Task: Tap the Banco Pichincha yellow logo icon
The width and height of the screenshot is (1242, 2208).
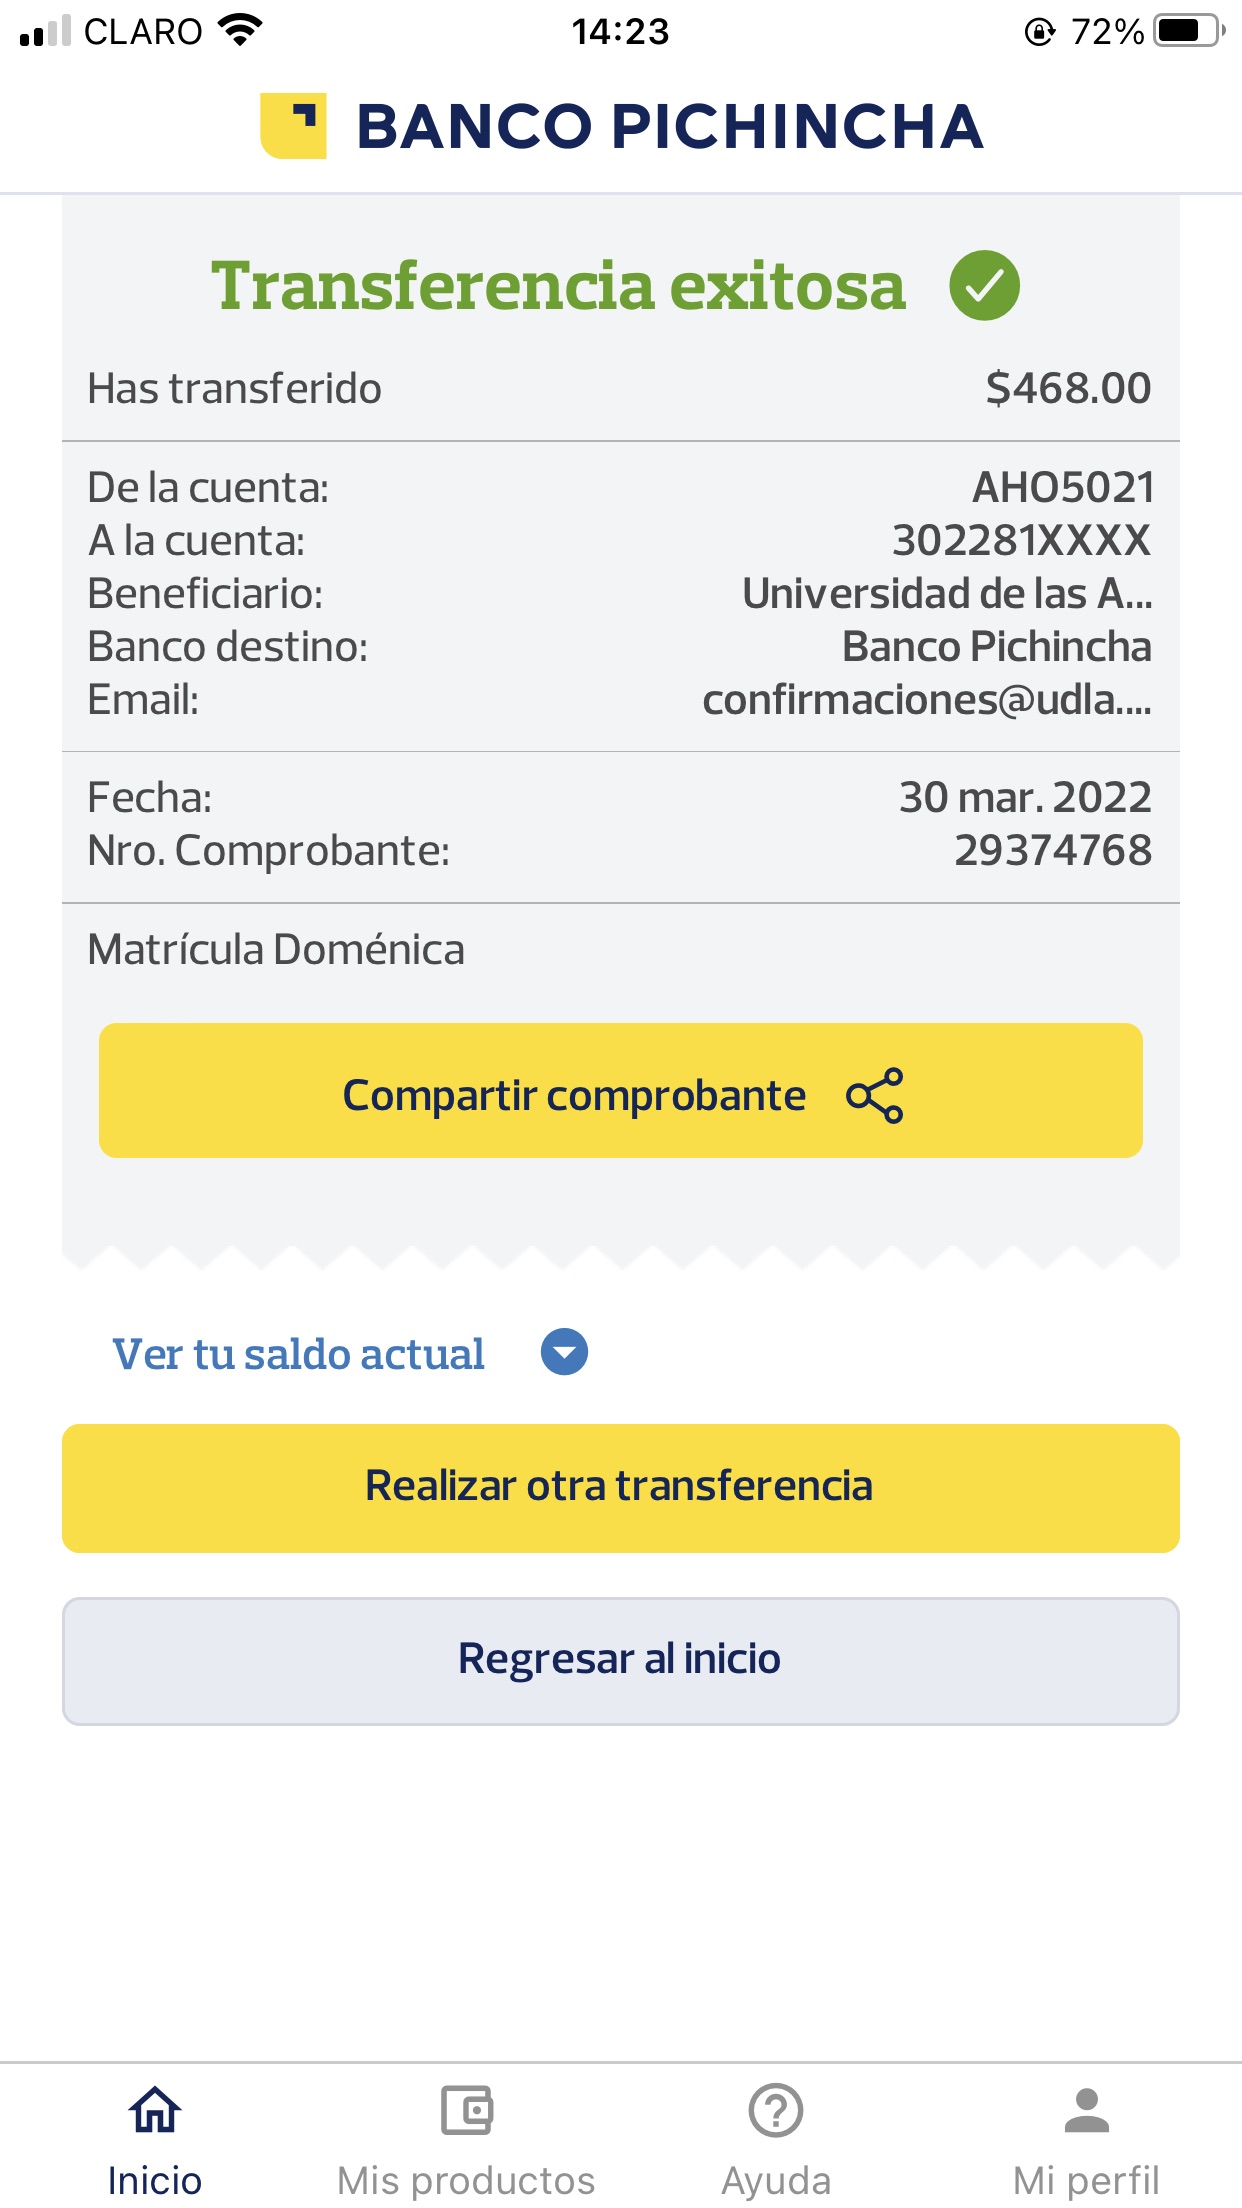Action: (293, 126)
